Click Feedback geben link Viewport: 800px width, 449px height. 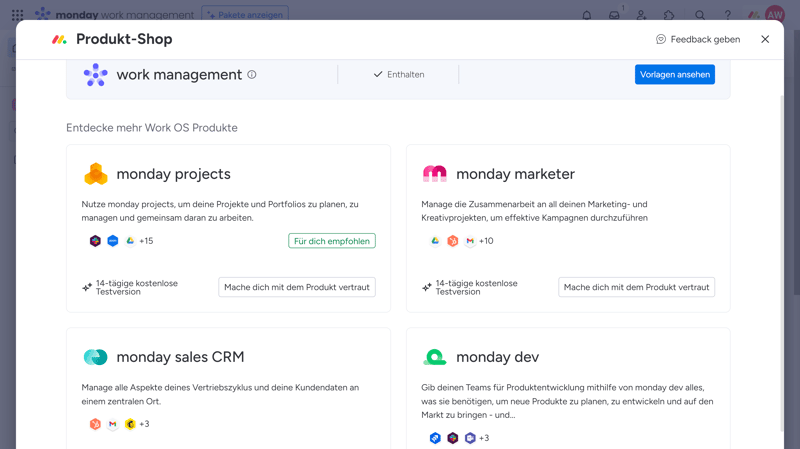[x=698, y=39]
